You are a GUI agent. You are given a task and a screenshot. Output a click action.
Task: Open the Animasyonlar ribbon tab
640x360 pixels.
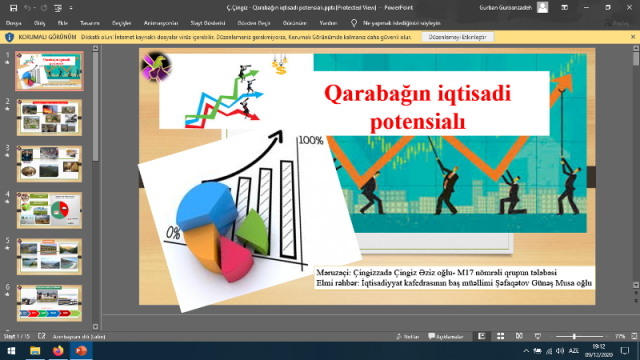[161, 23]
